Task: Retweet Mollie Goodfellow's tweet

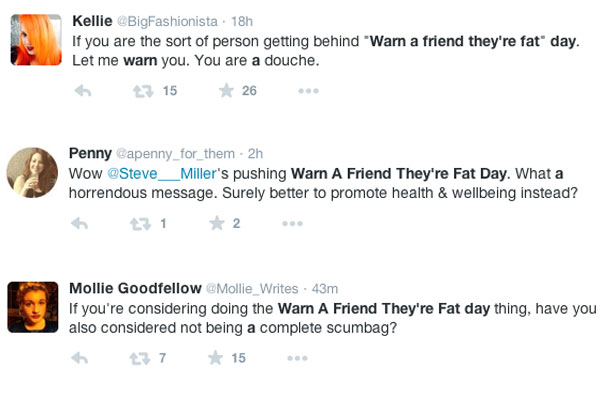Action: [140, 359]
